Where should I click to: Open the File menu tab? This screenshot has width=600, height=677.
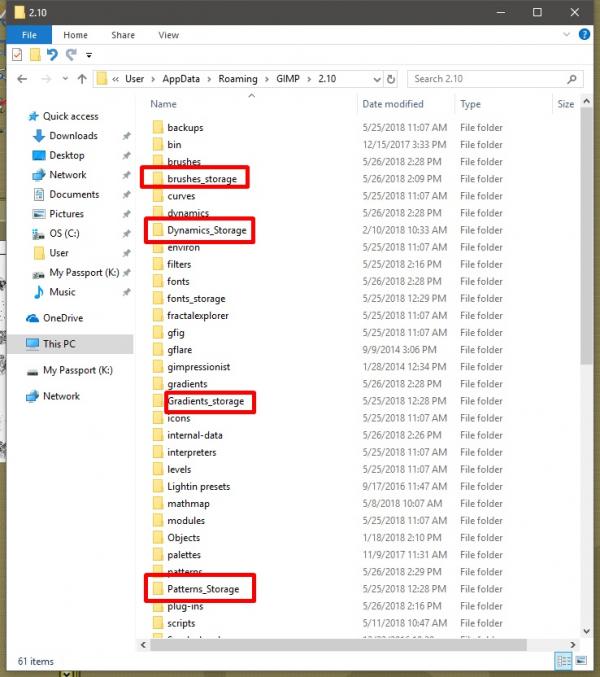pos(29,35)
